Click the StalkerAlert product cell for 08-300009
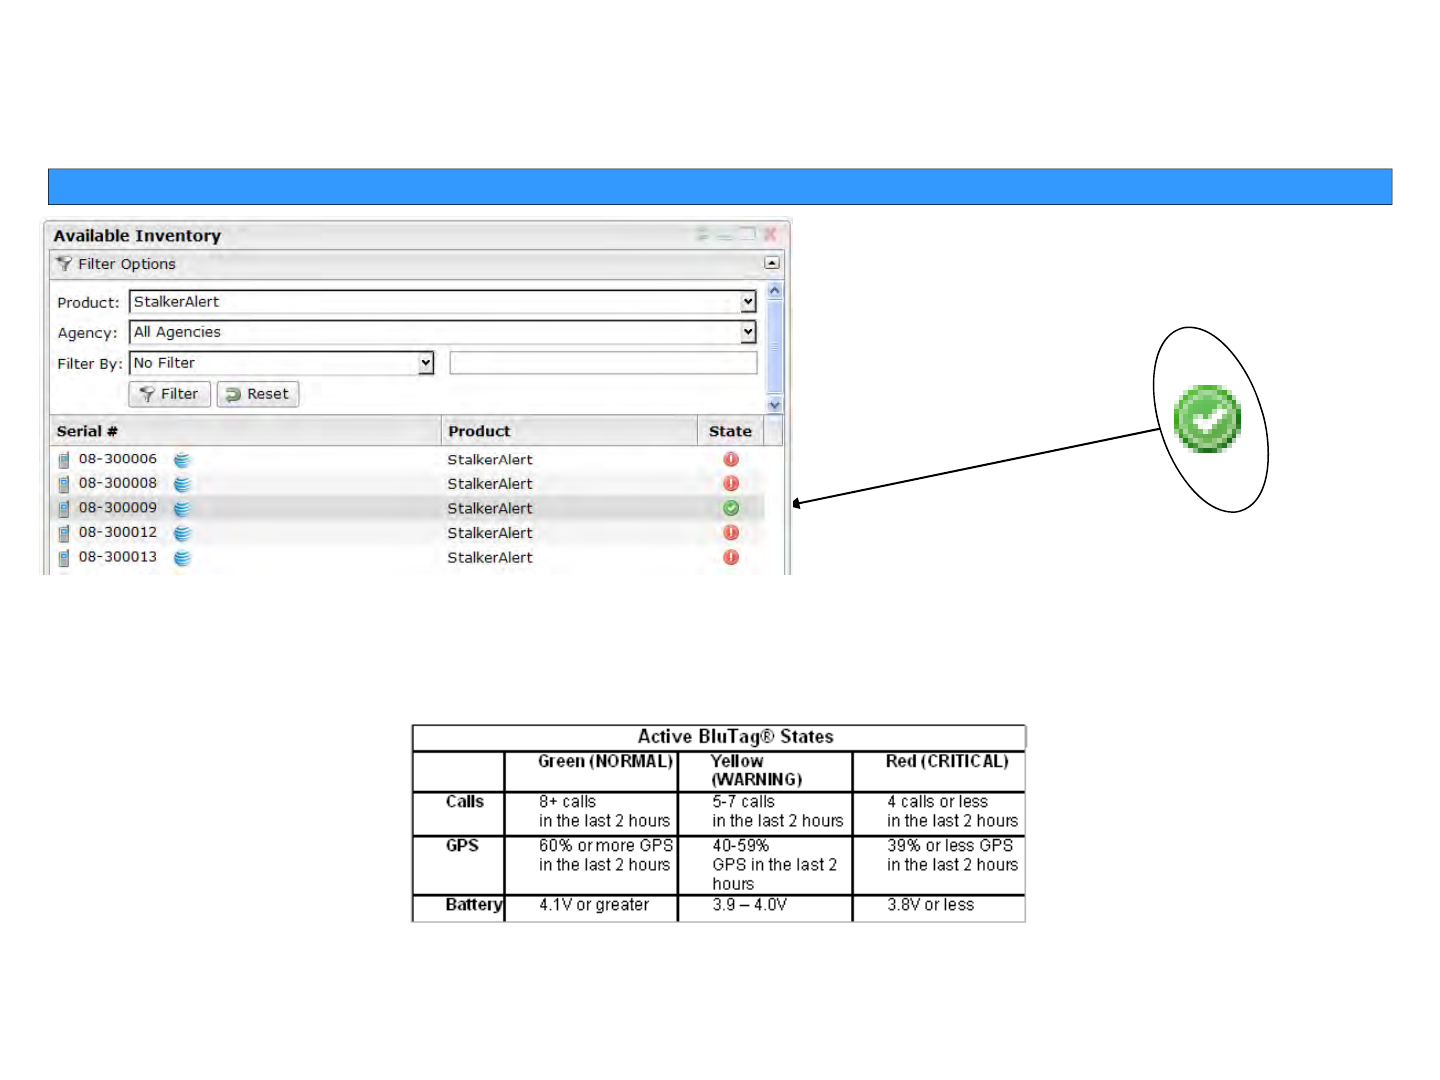The height and width of the screenshot is (1080, 1440). 490,509
